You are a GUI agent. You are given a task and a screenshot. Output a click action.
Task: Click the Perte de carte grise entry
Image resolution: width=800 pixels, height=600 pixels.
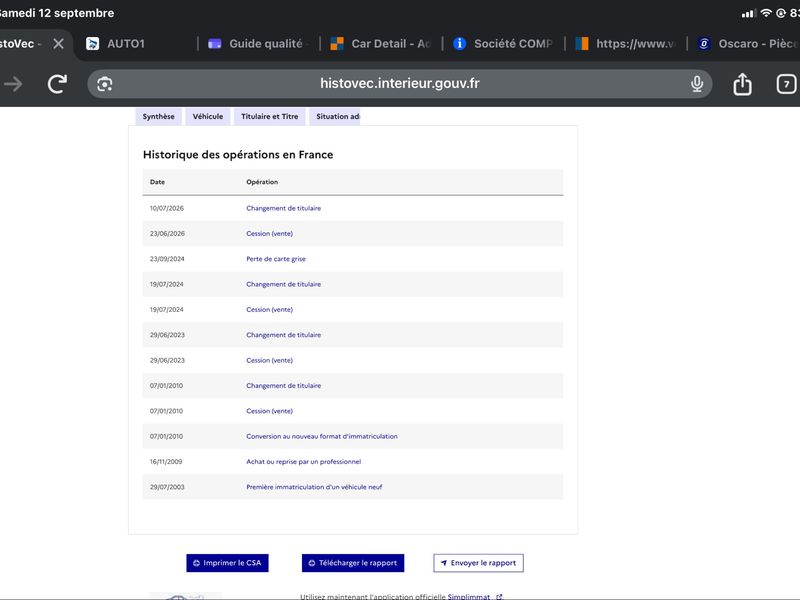[x=276, y=259]
